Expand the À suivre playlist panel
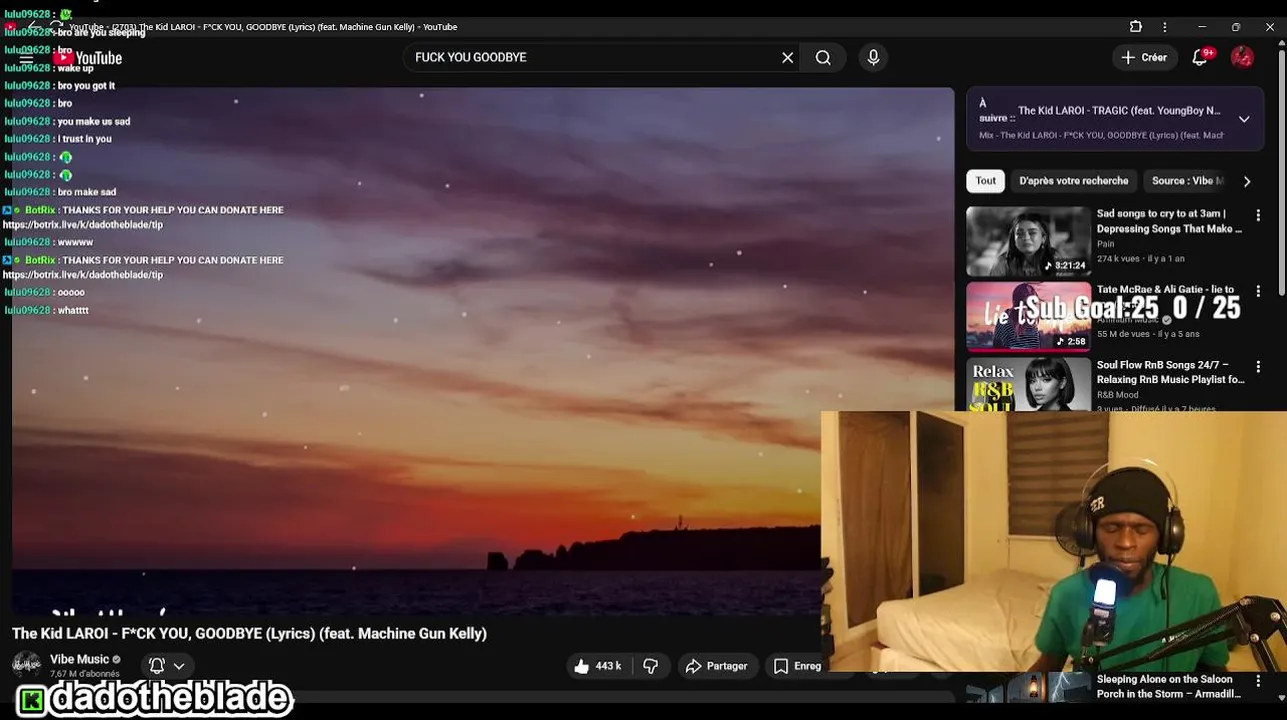The width and height of the screenshot is (1287, 720). click(x=1244, y=119)
